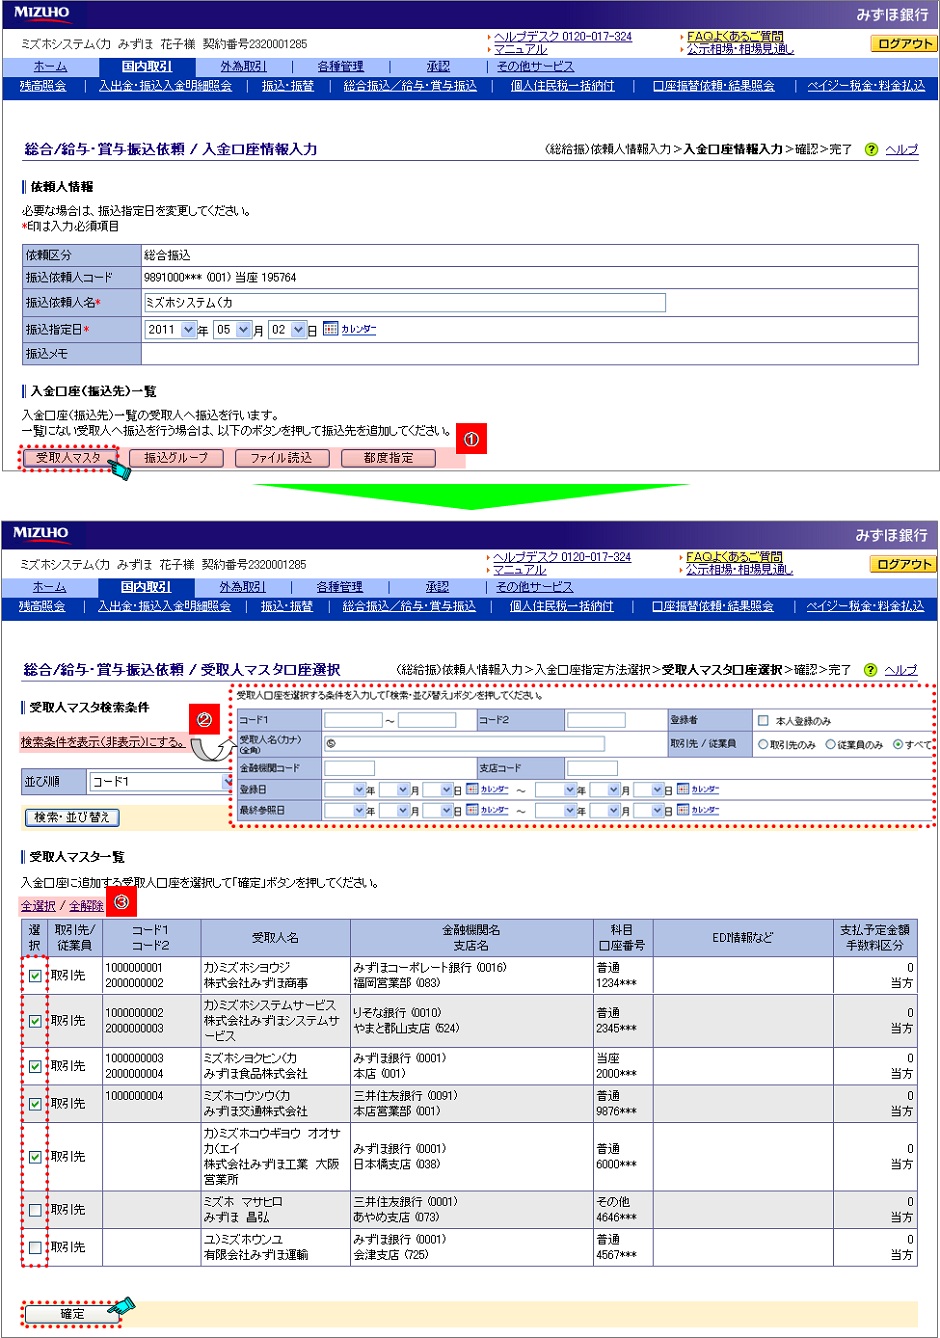940x1338 pixels.
Task: Open the 振込指定日 month dropdown showing 05
Action: pos(232,329)
